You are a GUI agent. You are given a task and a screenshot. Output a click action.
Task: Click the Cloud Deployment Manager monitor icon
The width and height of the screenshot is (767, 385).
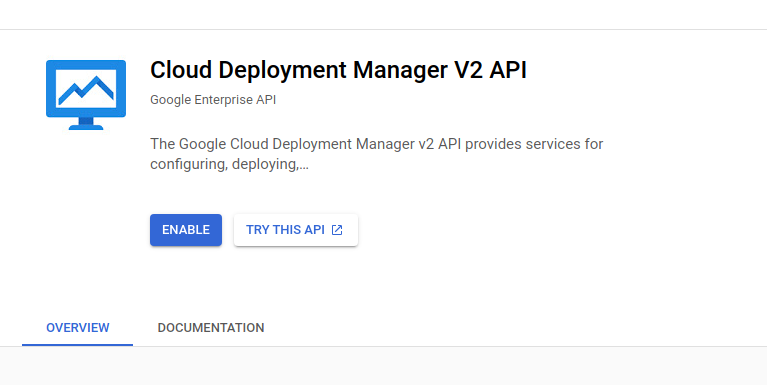pos(86,95)
